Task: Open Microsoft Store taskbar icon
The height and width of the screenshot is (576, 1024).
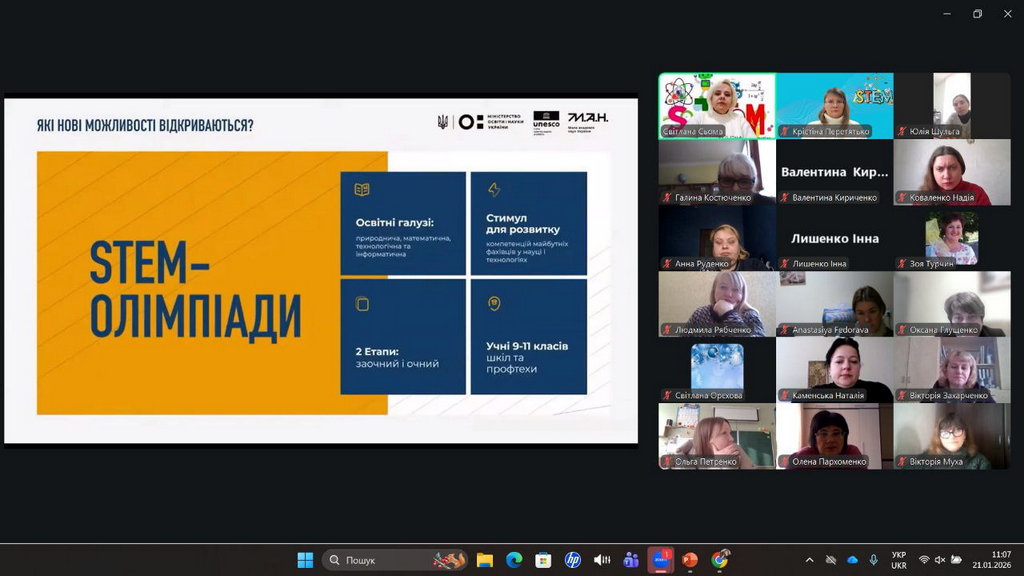Action: point(543,560)
